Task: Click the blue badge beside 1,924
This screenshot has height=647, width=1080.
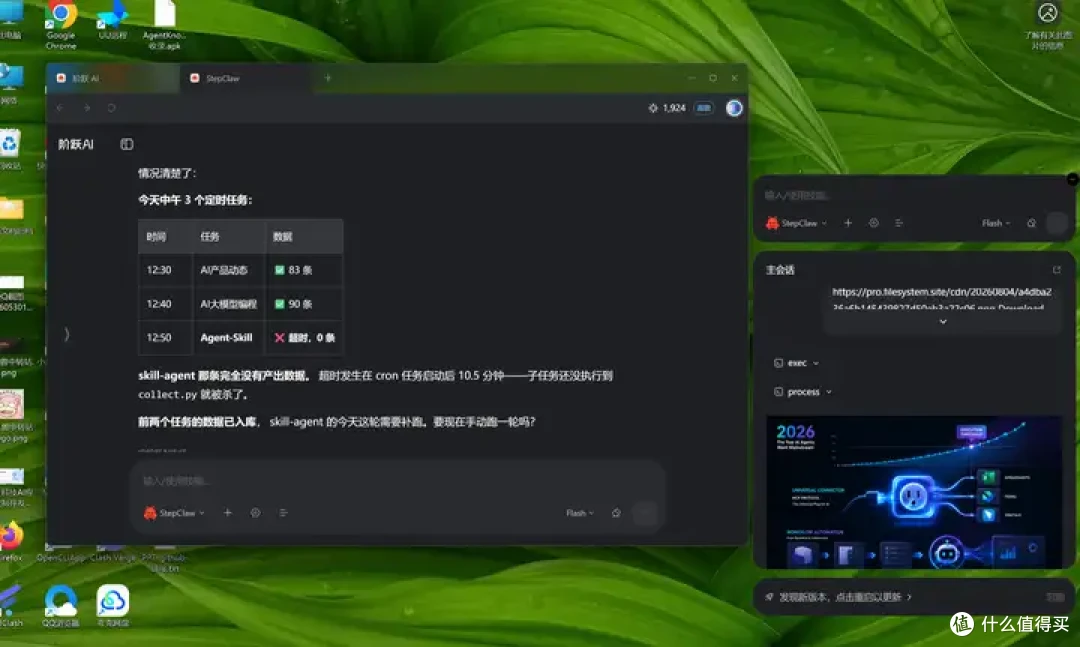Action: 704,108
